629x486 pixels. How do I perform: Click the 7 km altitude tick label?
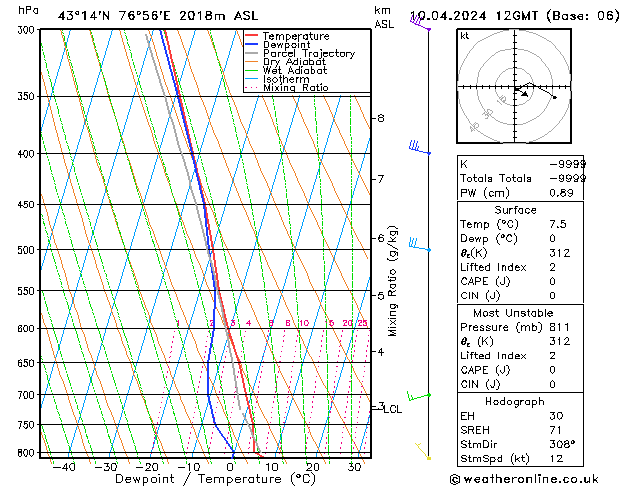[381, 179]
